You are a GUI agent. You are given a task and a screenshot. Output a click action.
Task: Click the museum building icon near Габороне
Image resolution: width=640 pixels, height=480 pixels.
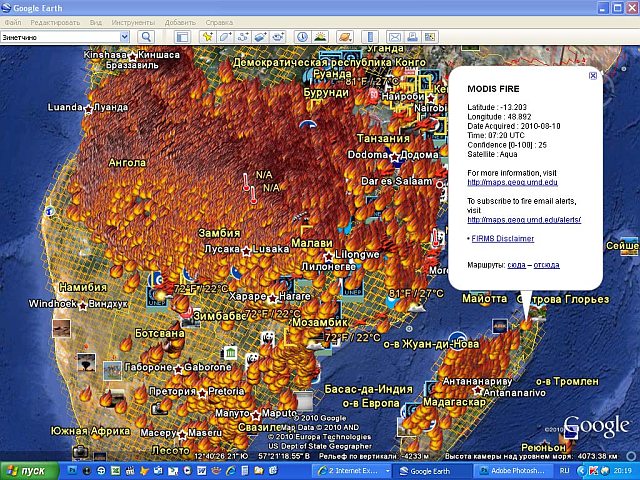[230, 352]
